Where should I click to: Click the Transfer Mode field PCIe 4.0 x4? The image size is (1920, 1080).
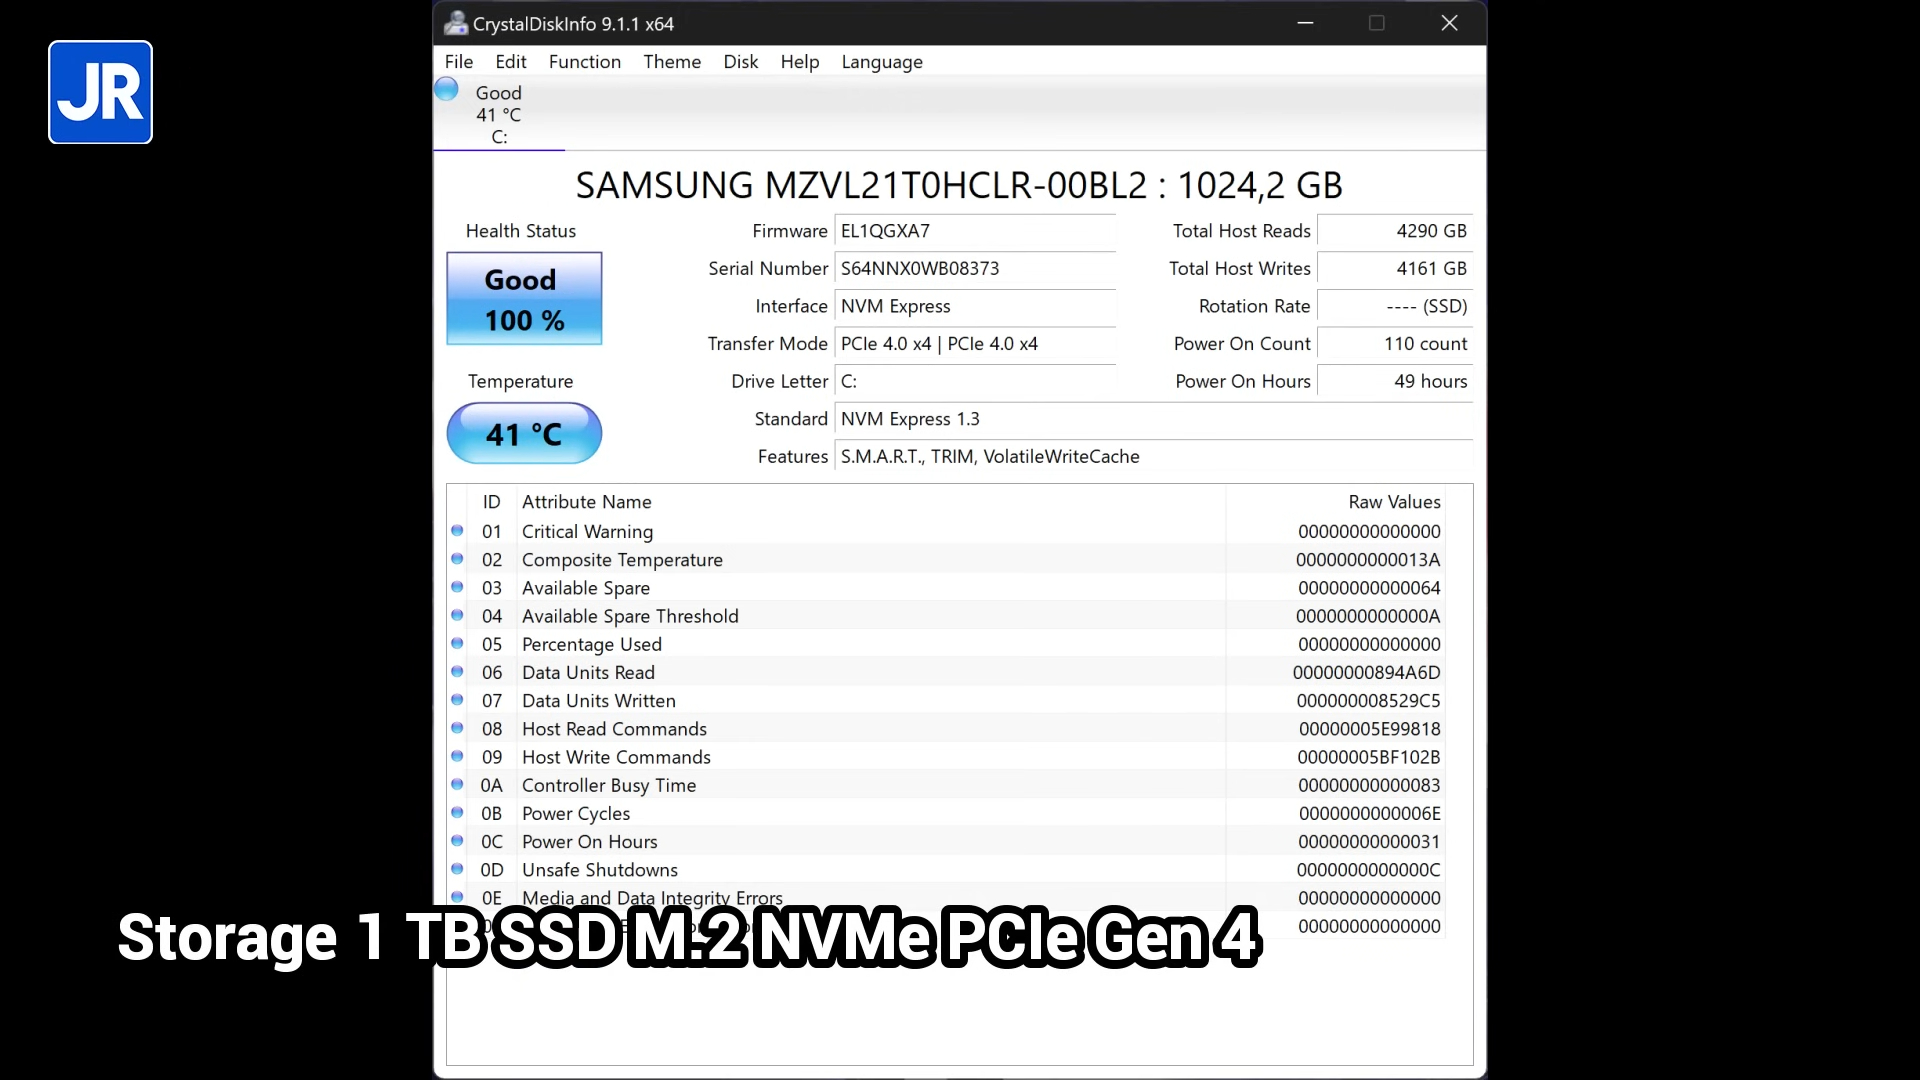975,344
